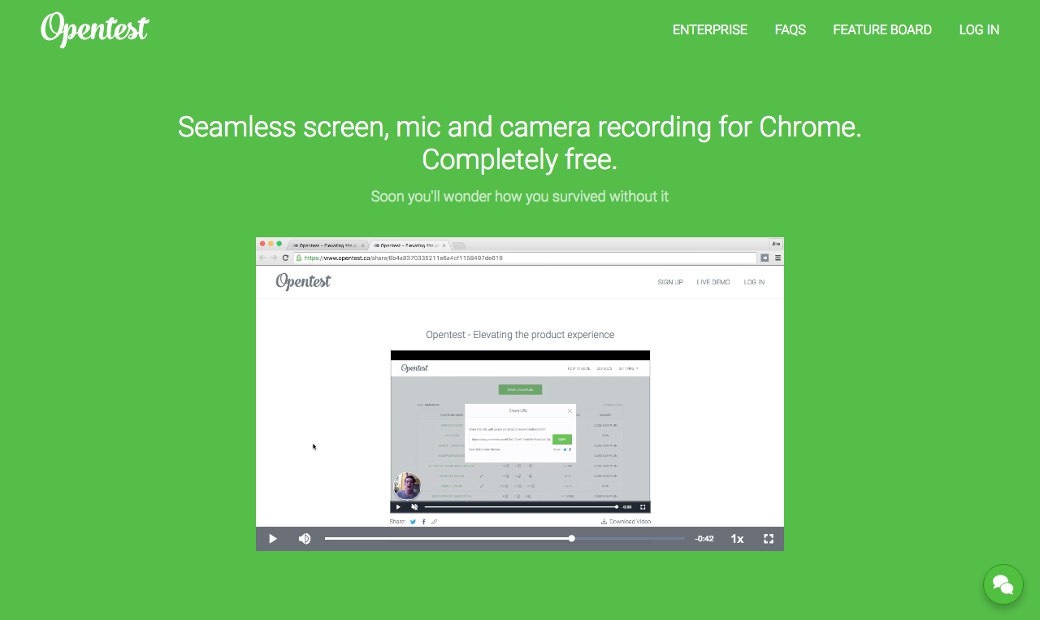Enter fullscreen from the gray control bar
This screenshot has width=1040, height=620.
(x=768, y=539)
